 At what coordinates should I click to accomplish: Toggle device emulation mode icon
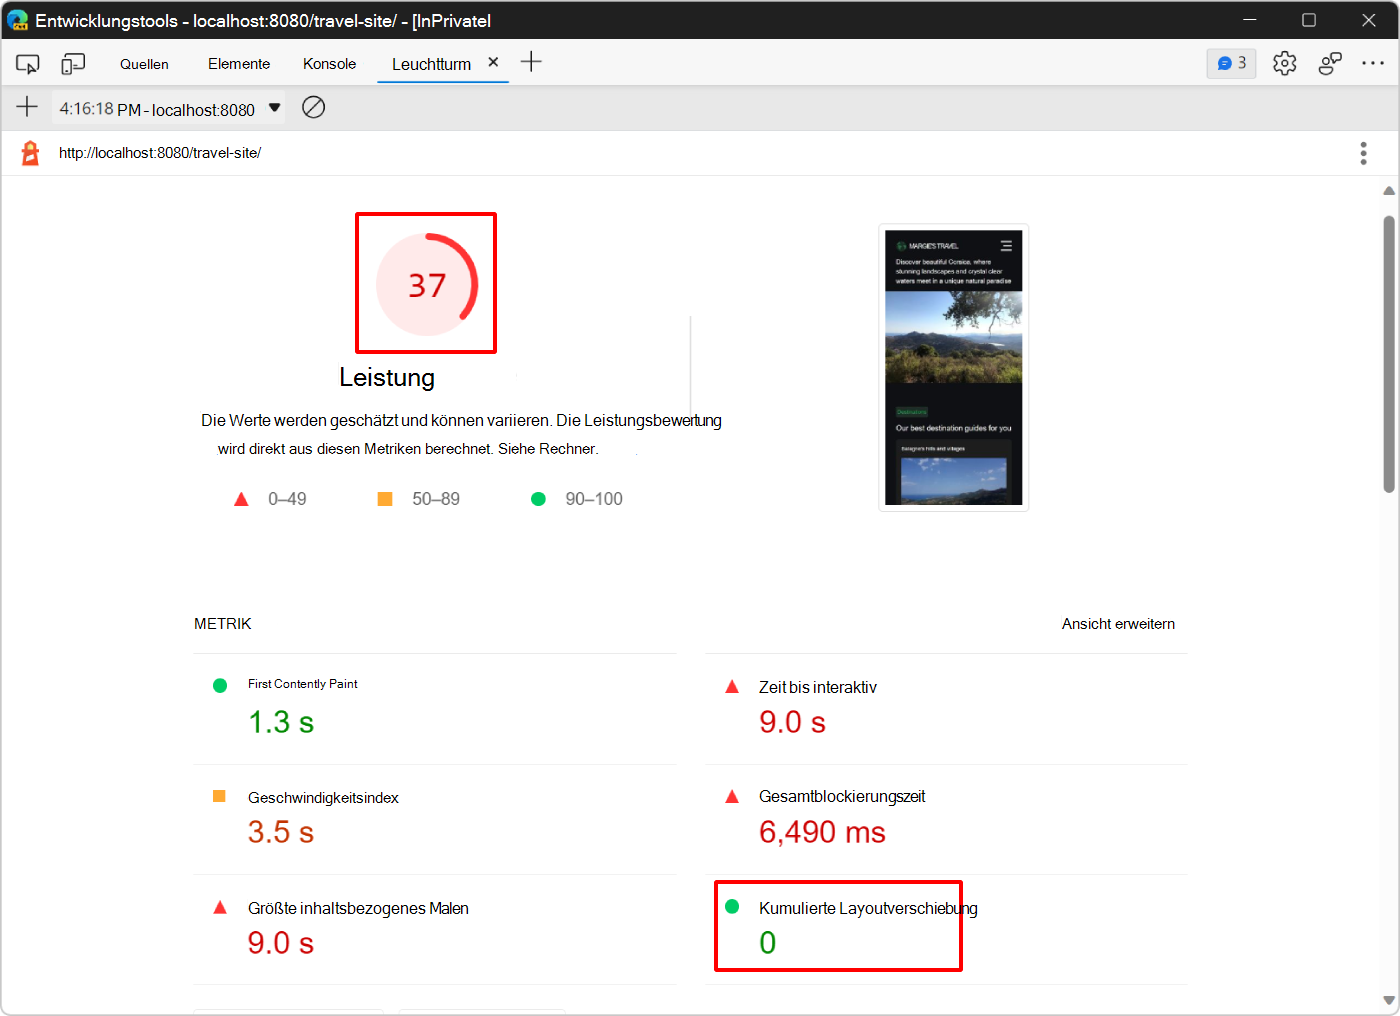pos(72,62)
